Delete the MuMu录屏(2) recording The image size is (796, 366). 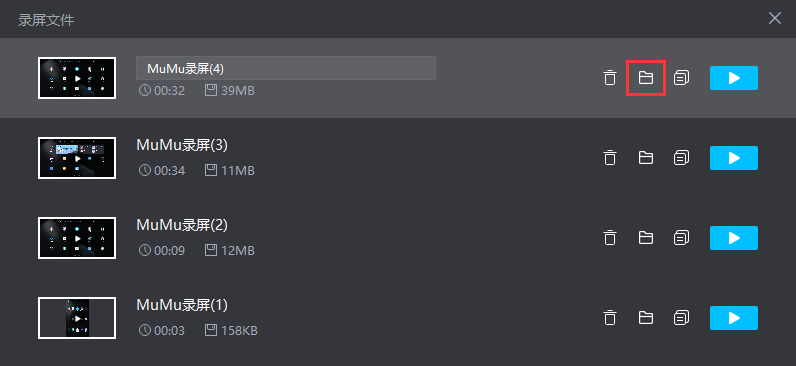coord(610,238)
